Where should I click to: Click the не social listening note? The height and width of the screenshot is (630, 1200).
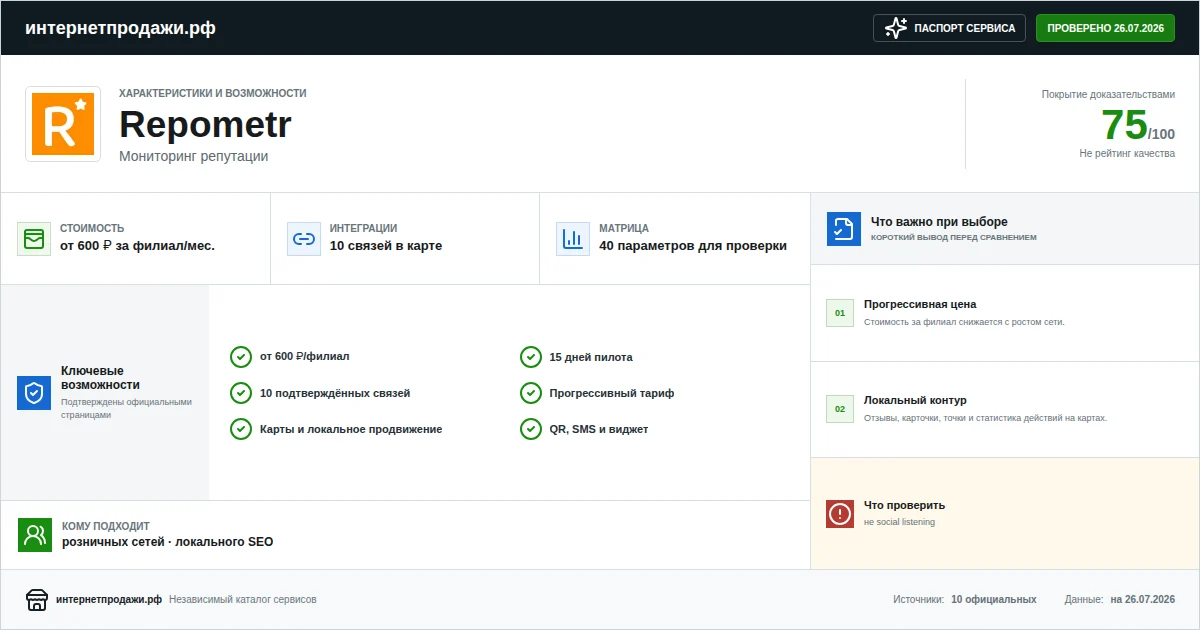coord(900,522)
